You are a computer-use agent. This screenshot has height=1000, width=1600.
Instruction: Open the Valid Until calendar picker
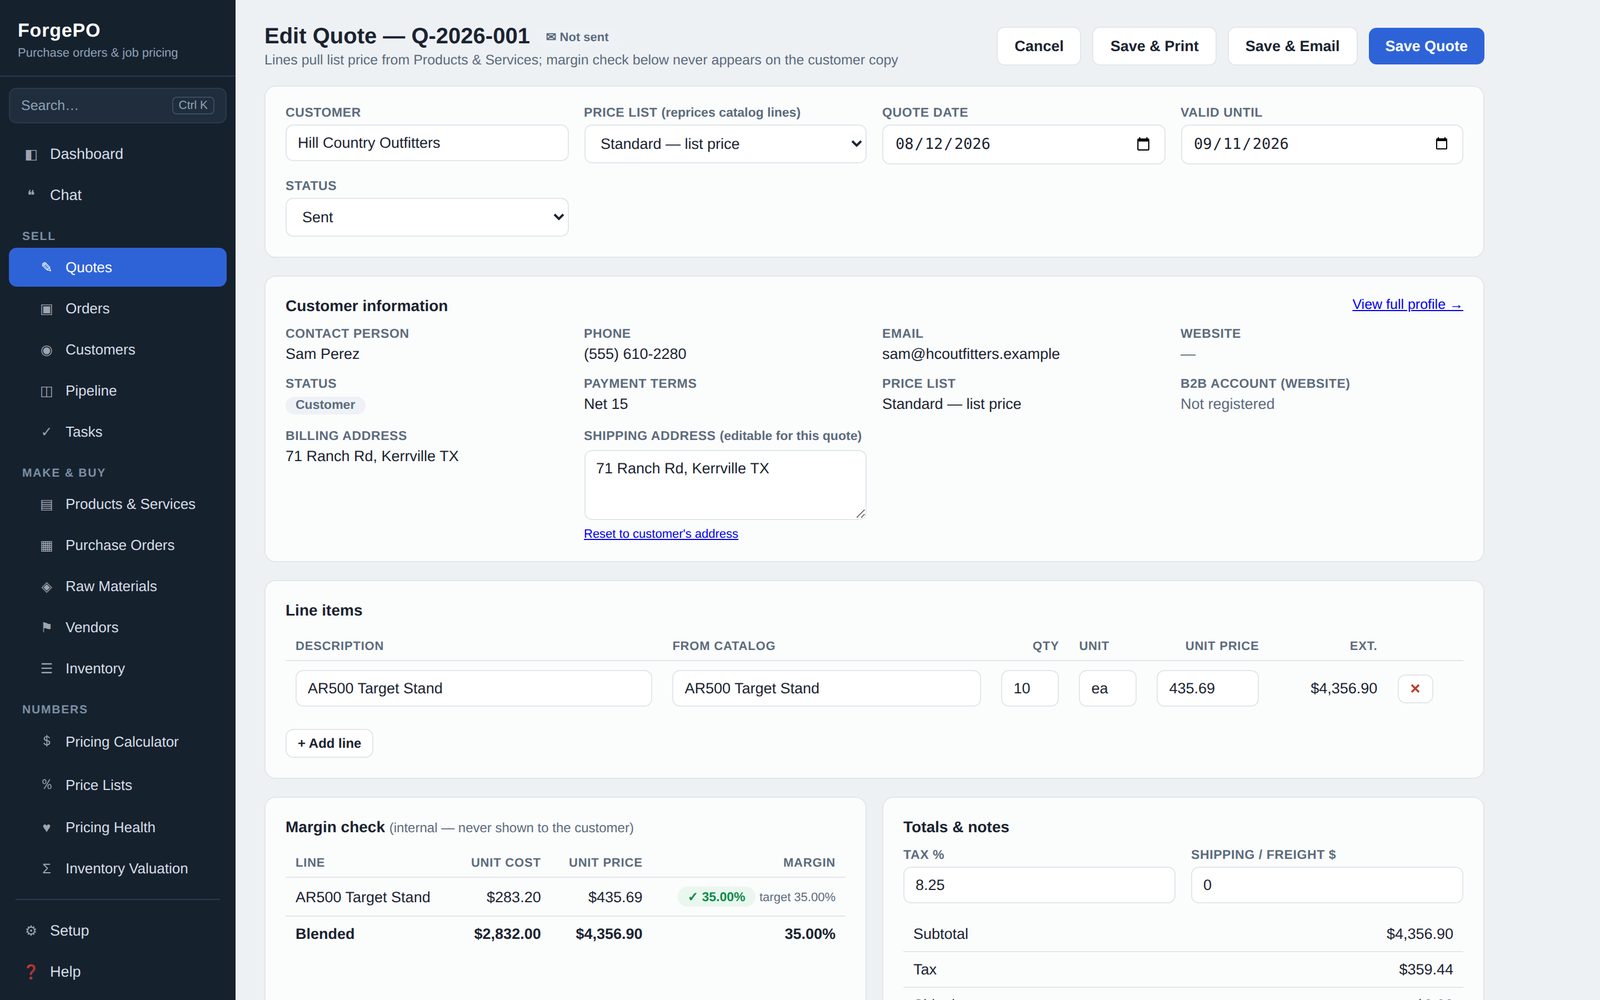tap(1441, 144)
